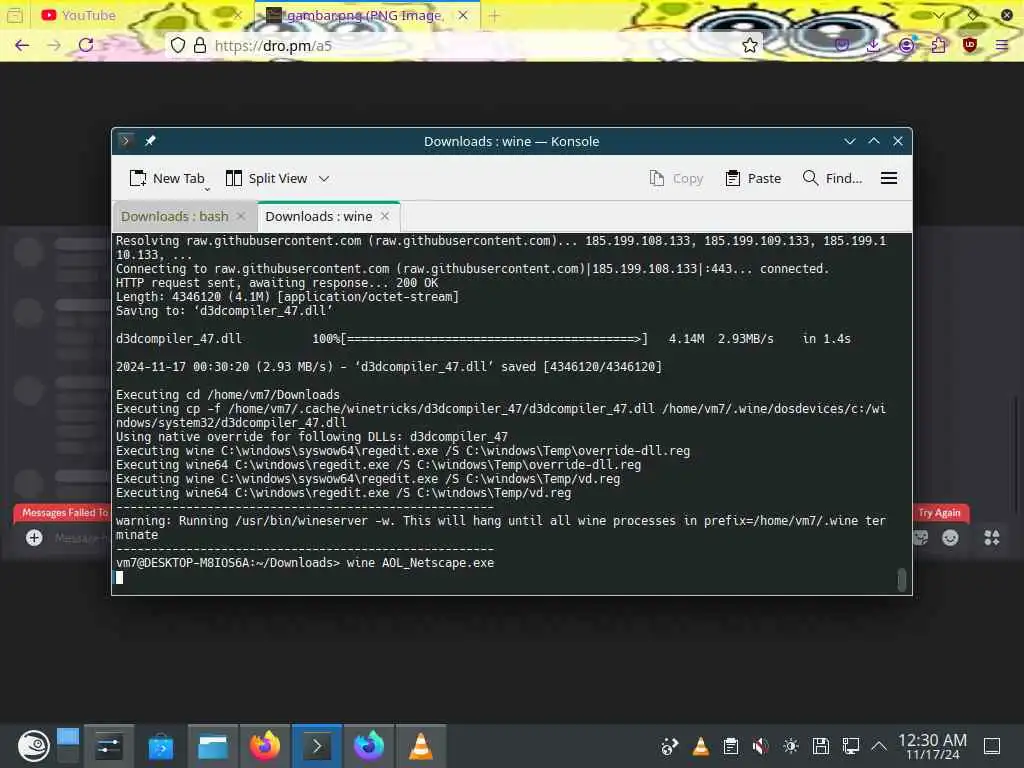This screenshot has width=1024, height=768.
Task: Go forward one page in Firefox
Action: pos(54,45)
